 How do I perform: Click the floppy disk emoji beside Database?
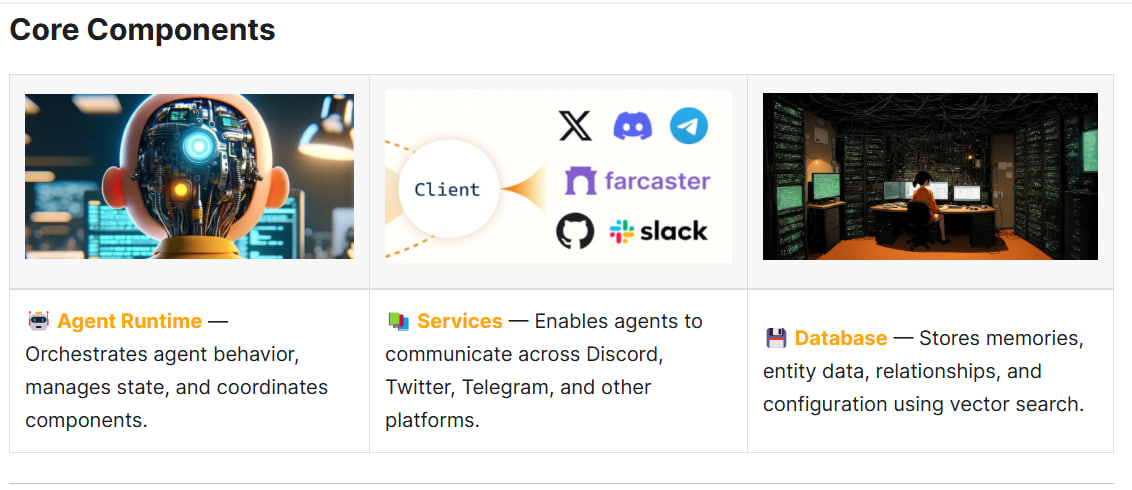(776, 338)
